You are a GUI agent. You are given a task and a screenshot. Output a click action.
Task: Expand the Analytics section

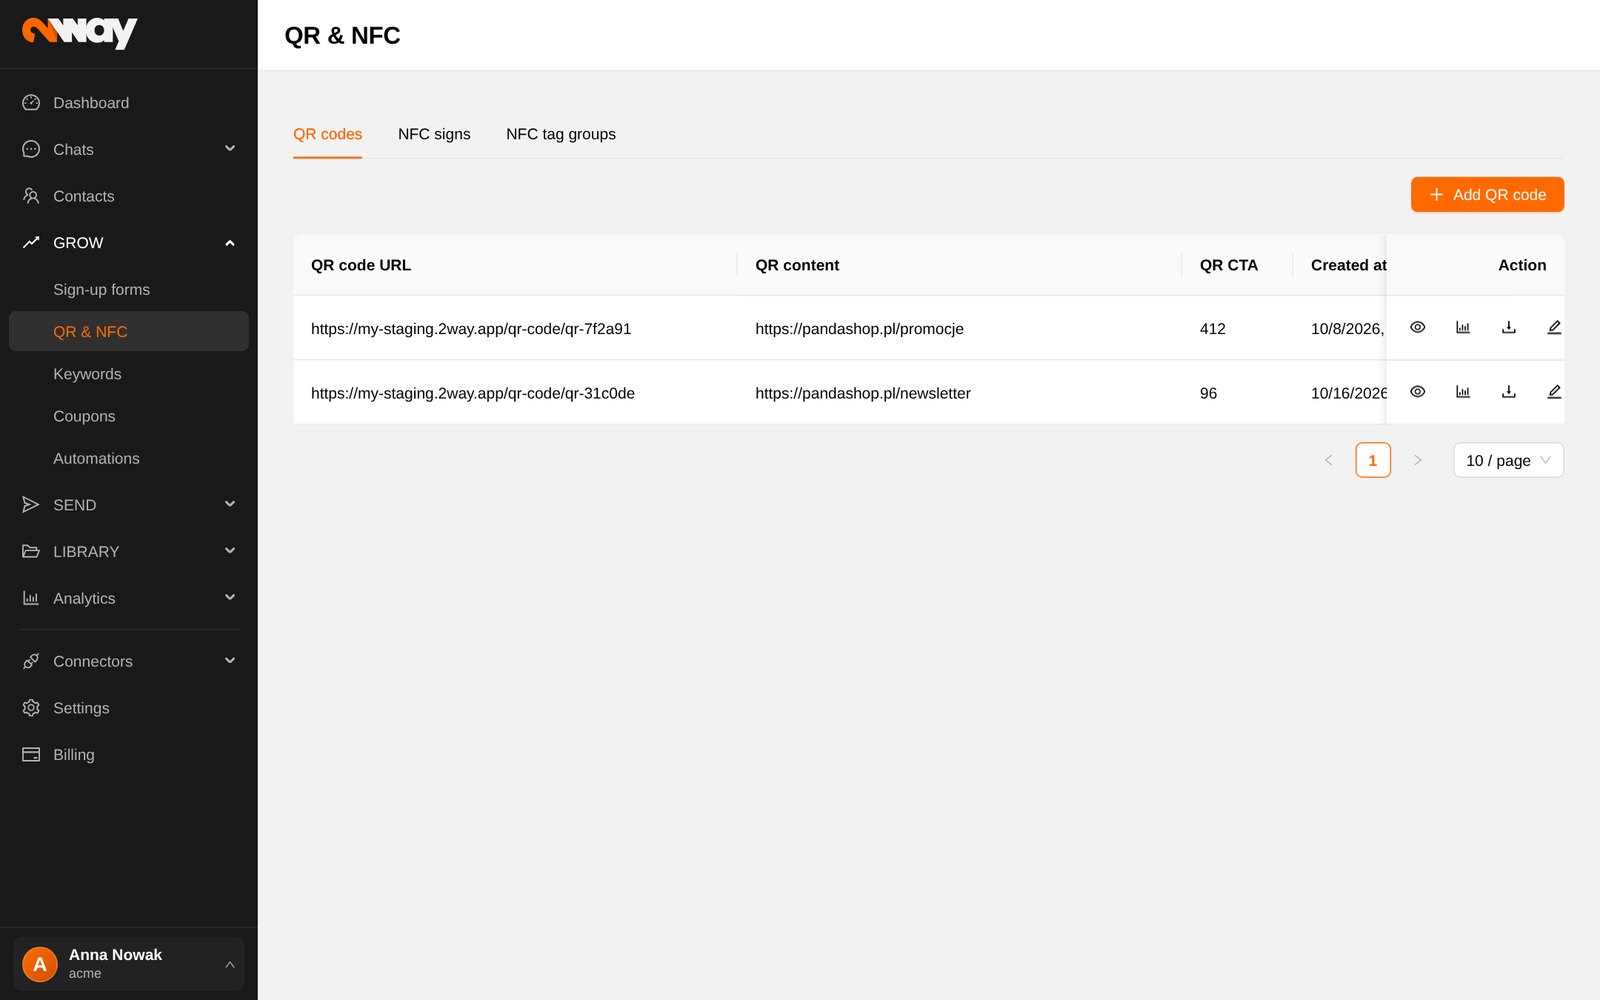click(129, 598)
